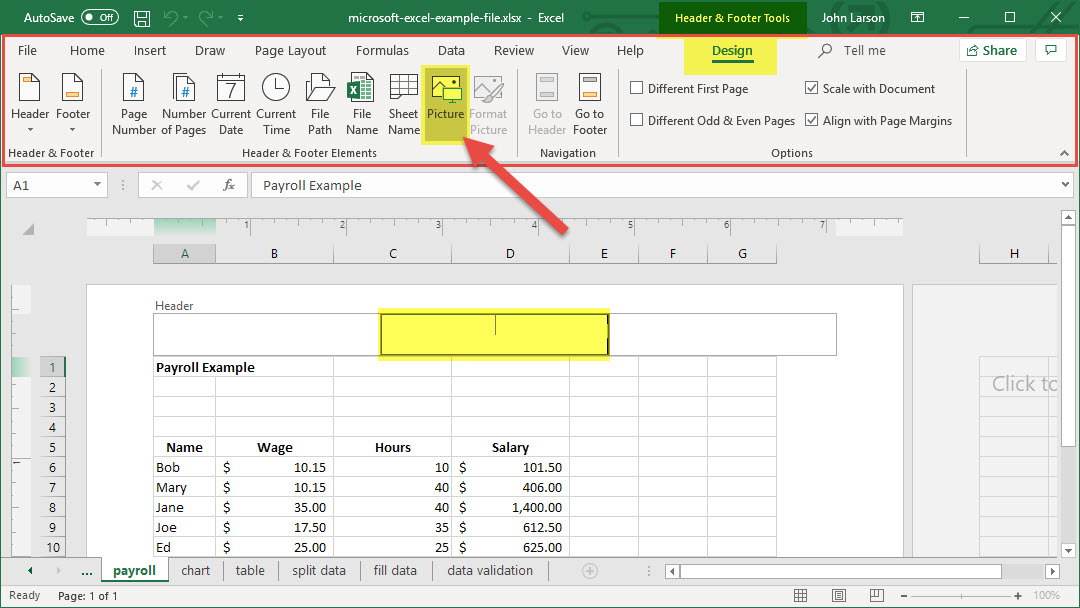This screenshot has height=608, width=1080.
Task: Click the Number of Pages icon
Action: coord(184,104)
